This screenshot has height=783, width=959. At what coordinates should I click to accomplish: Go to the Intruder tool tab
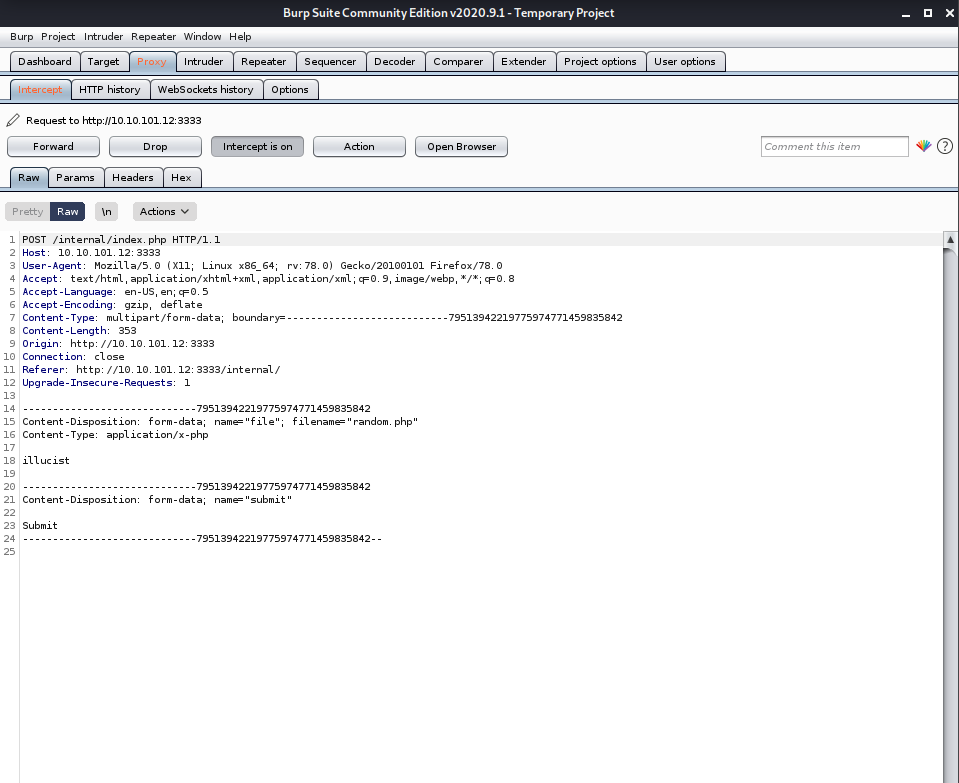[204, 62]
